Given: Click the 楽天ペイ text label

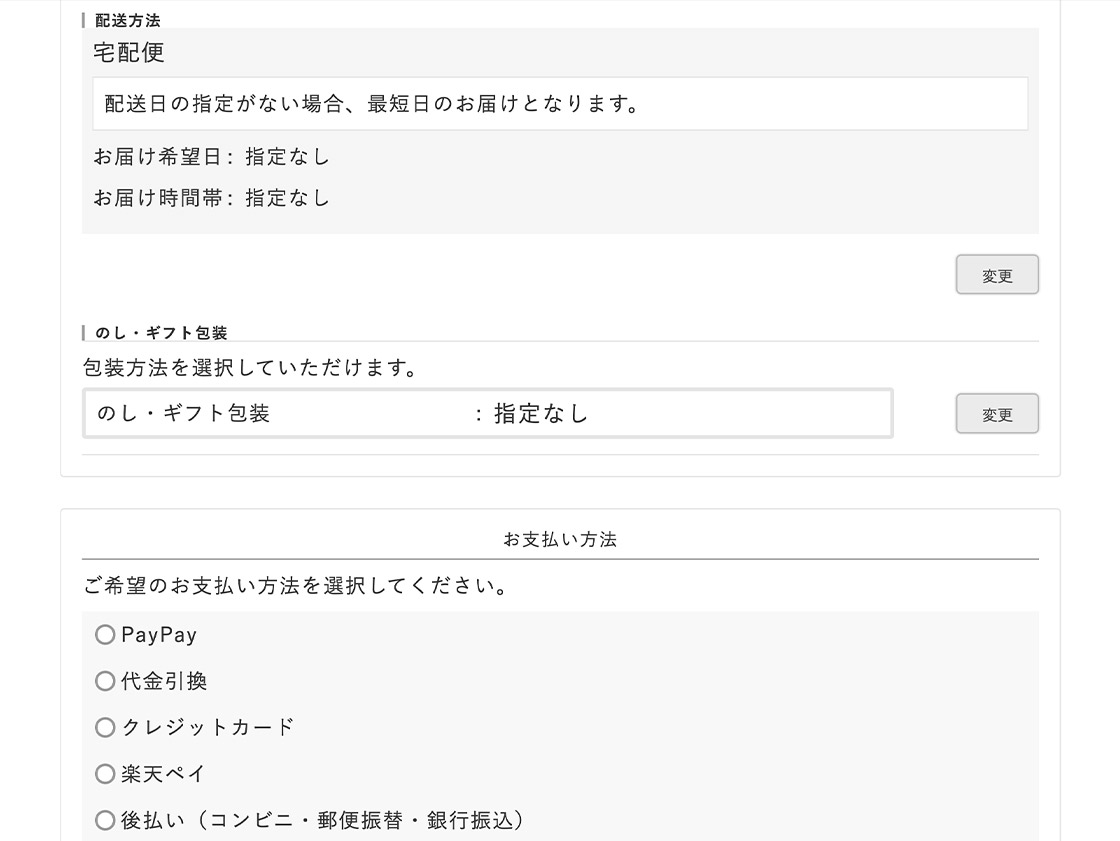Looking at the screenshot, I should click(x=163, y=774).
